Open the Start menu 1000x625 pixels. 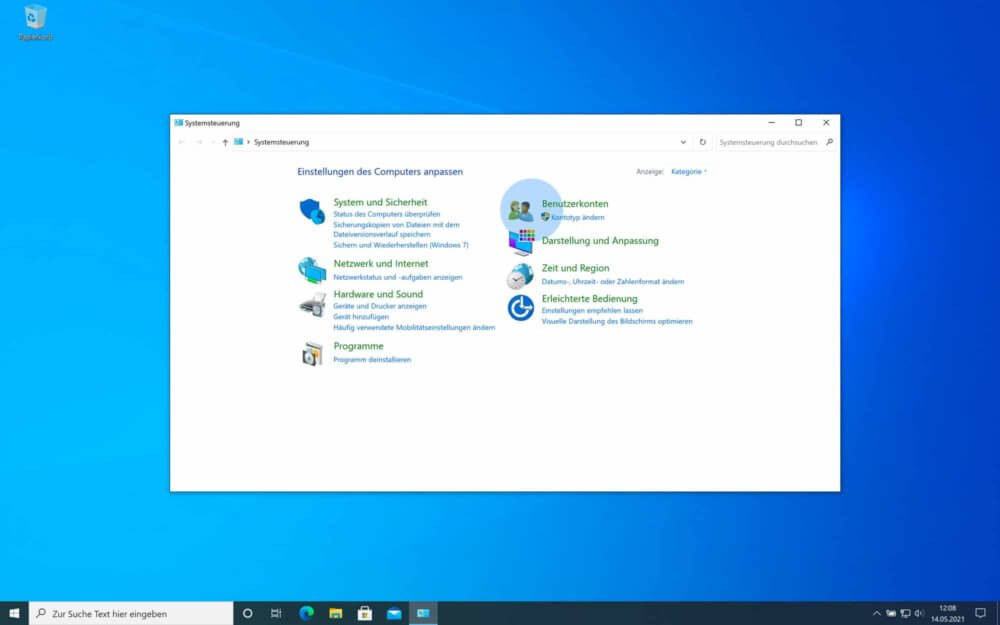click(x=14, y=613)
